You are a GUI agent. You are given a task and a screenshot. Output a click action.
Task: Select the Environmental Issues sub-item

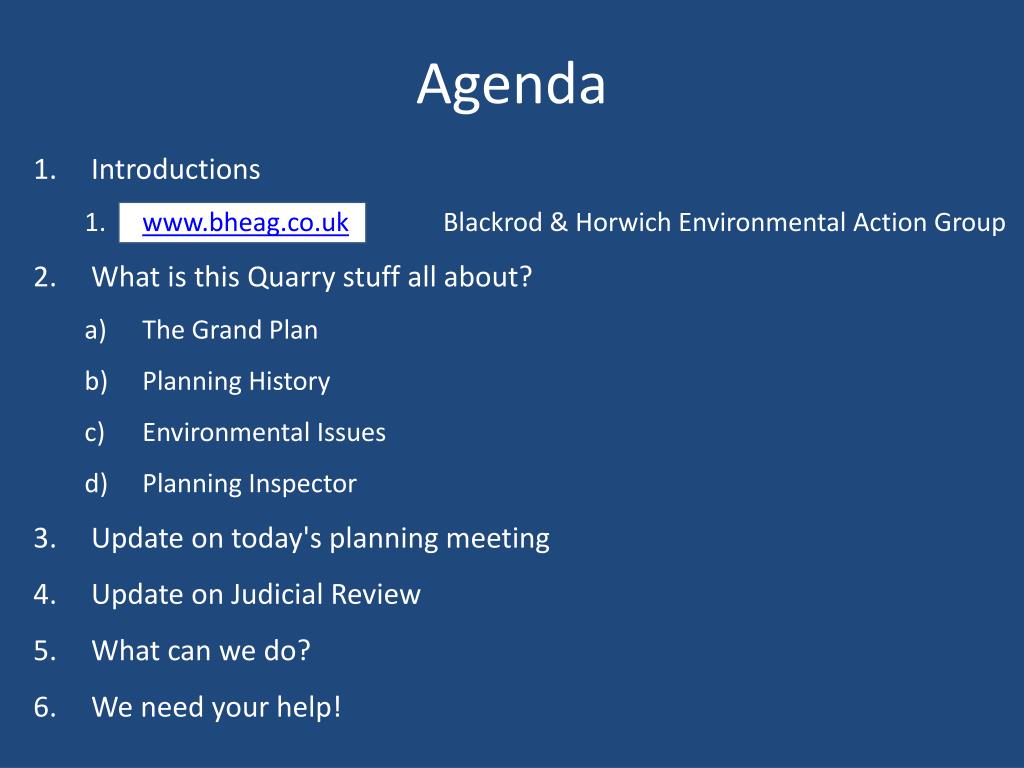tap(264, 432)
